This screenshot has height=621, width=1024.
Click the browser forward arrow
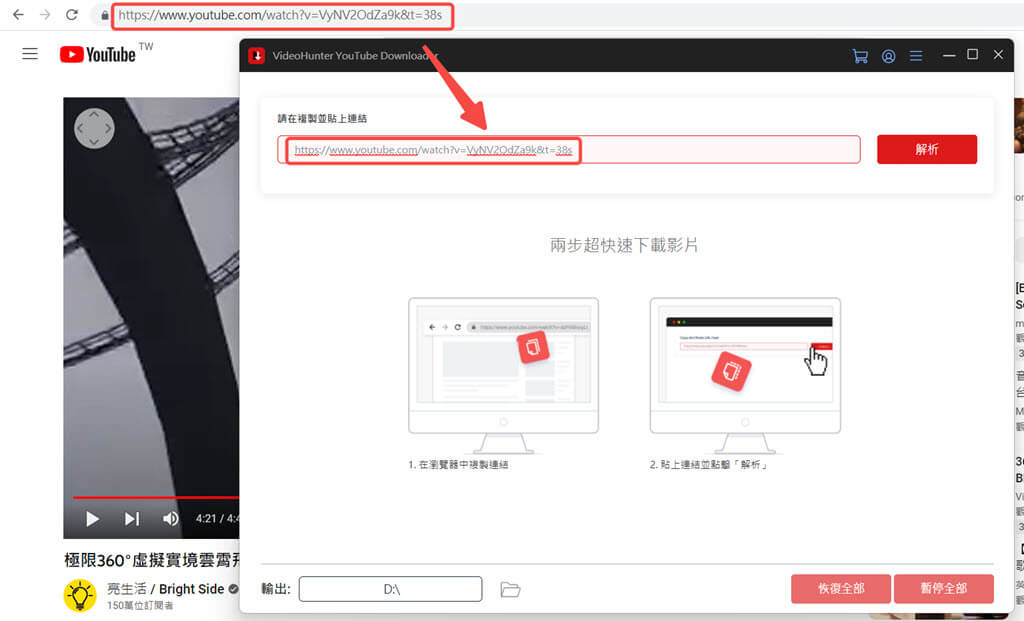coord(44,14)
